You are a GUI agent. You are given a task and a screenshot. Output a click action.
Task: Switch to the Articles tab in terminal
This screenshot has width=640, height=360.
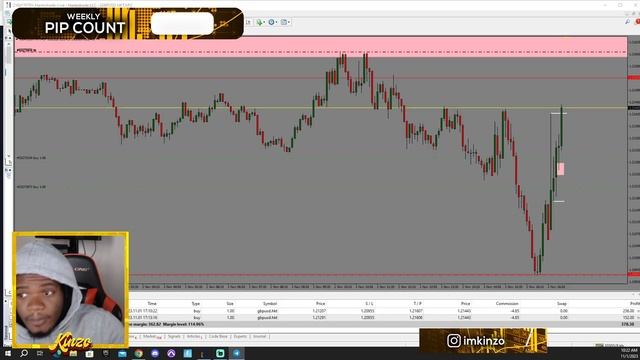pyautogui.click(x=194, y=336)
